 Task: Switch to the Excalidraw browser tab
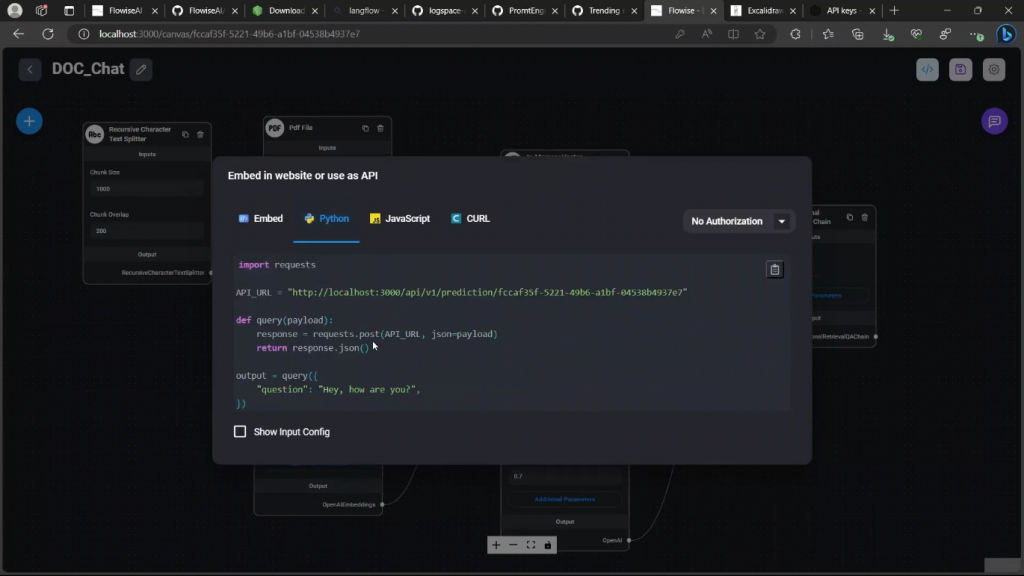pyautogui.click(x=762, y=10)
